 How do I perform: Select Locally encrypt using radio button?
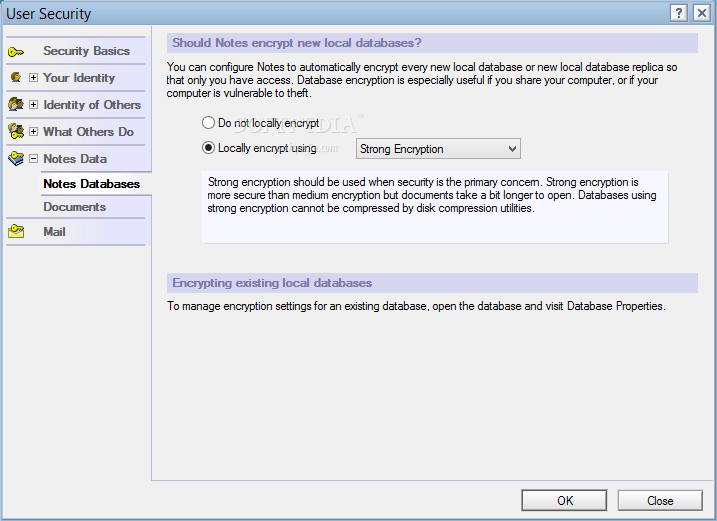[x=208, y=148]
